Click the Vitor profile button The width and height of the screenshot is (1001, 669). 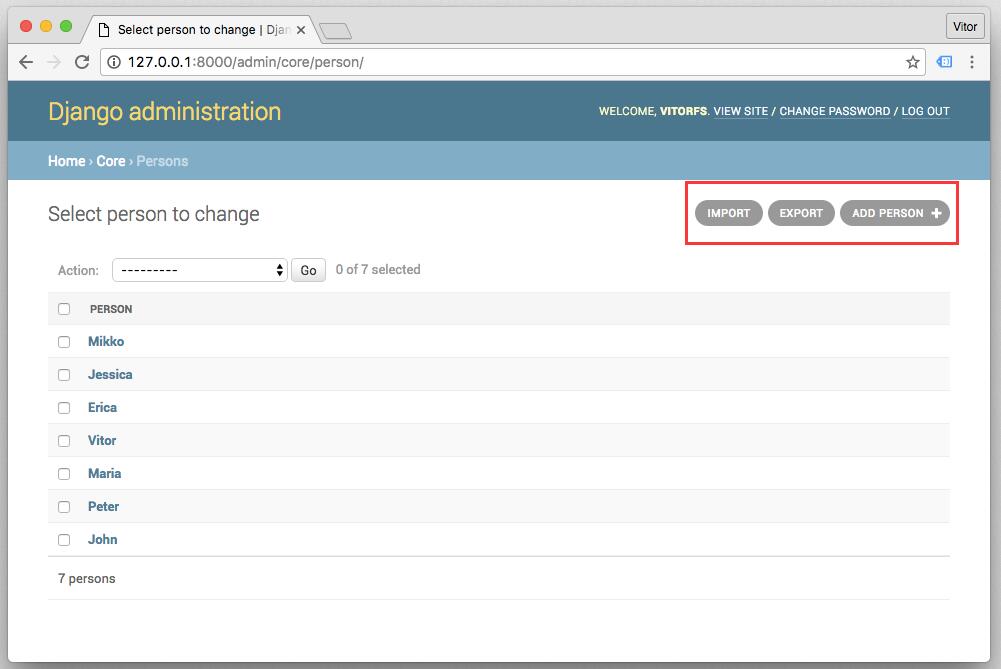[965, 26]
